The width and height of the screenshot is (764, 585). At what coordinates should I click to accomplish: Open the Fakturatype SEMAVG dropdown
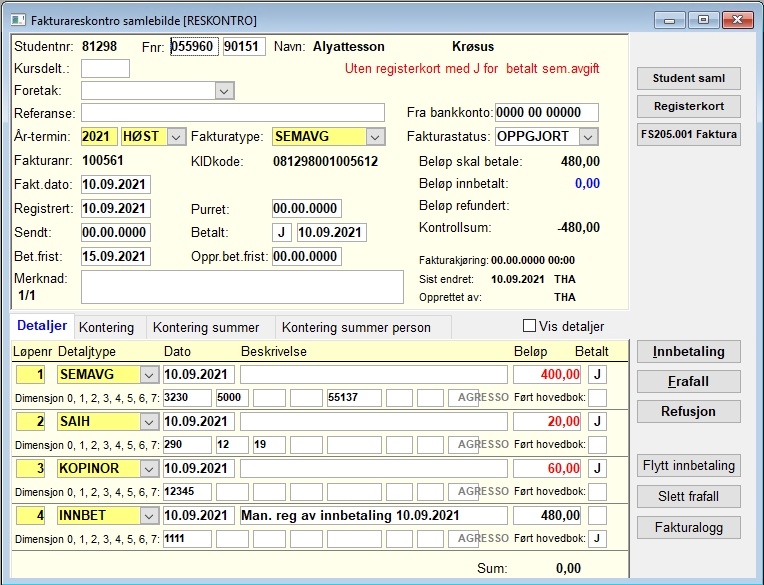[x=375, y=136]
